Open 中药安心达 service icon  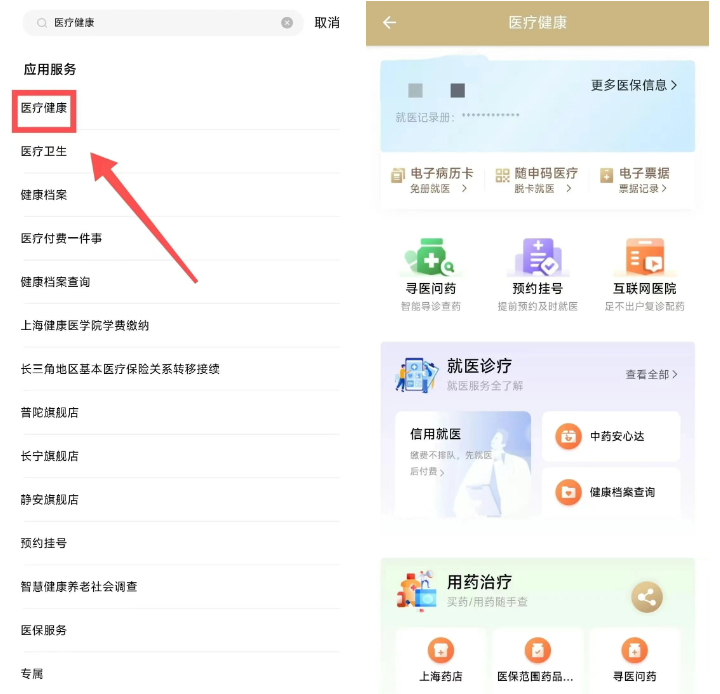click(569, 437)
